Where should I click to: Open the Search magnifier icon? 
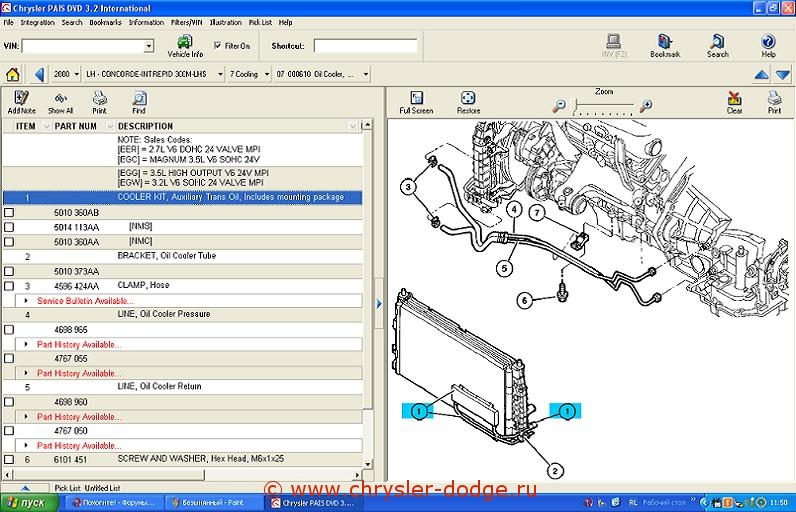[717, 46]
